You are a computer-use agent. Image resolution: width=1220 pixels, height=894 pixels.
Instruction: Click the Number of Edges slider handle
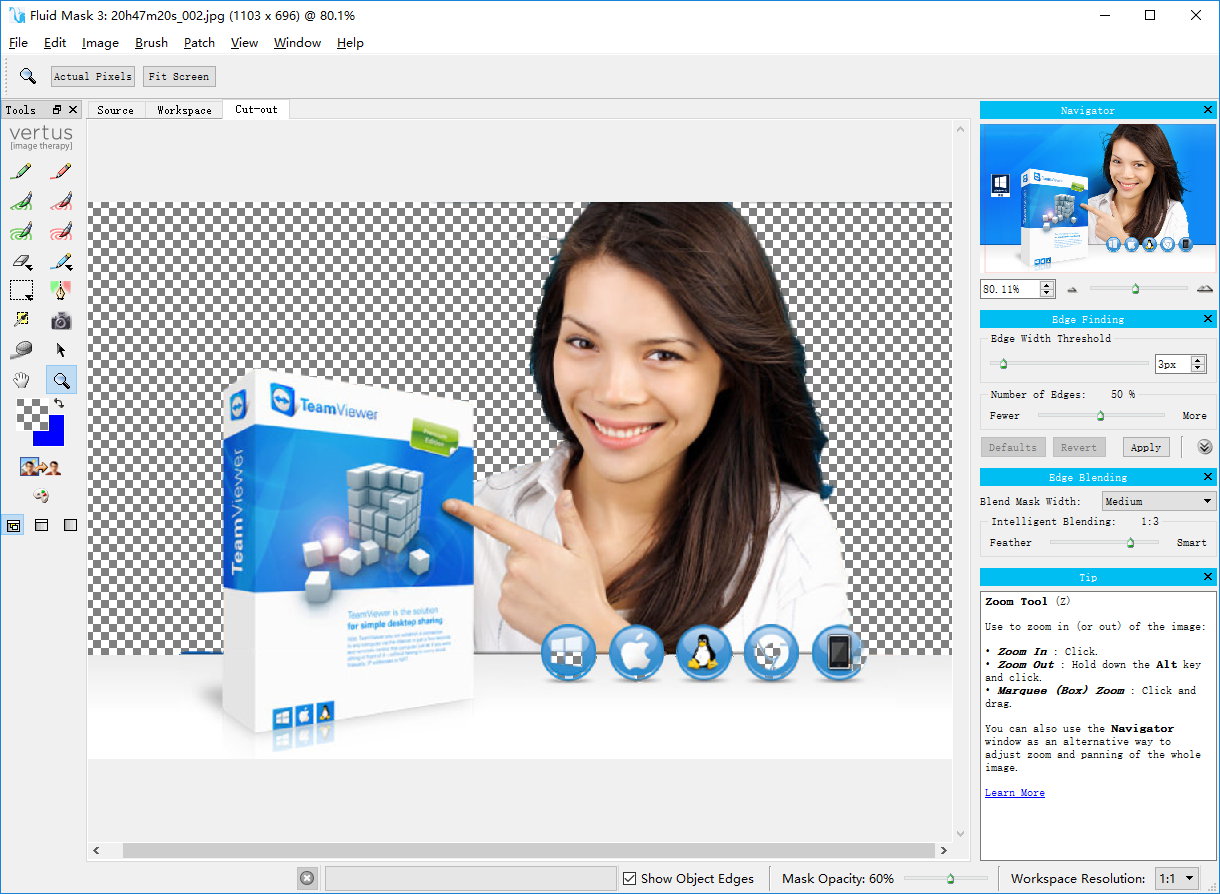[1100, 415]
